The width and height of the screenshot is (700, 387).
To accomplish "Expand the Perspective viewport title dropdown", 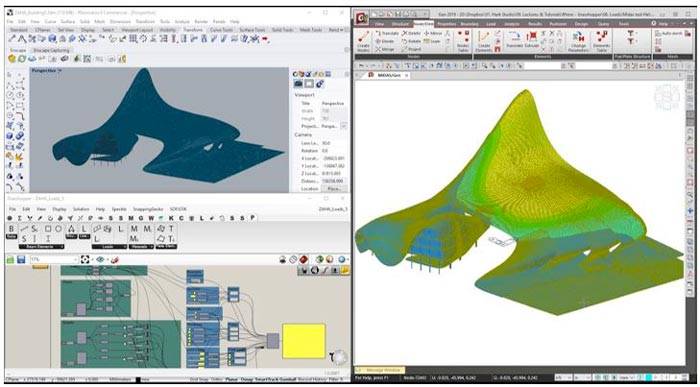I will [x=46, y=71].
